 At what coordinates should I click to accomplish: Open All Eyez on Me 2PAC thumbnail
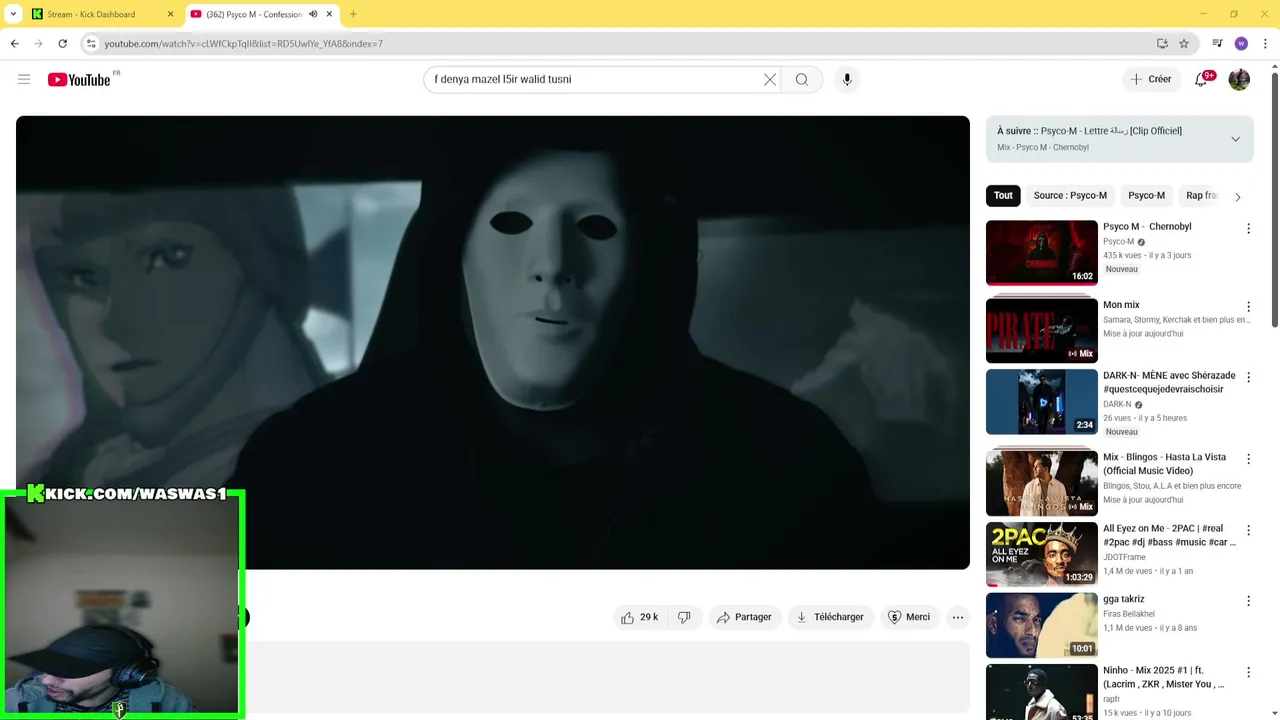[x=1042, y=554]
